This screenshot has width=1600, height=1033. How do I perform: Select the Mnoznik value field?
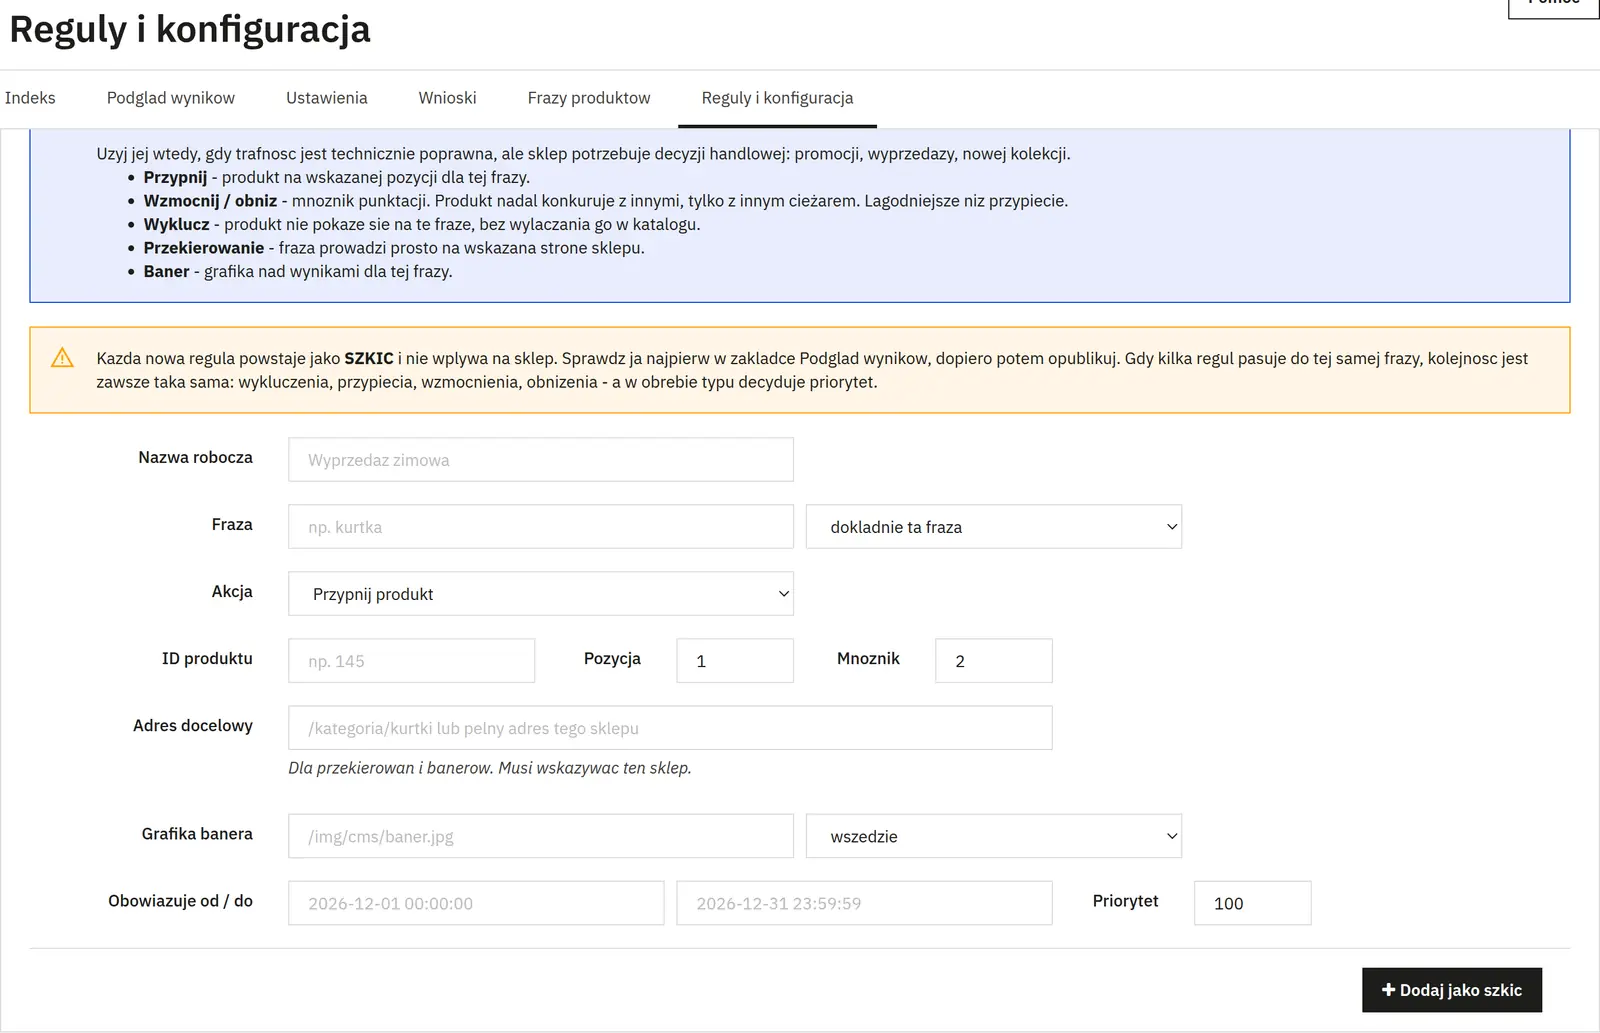click(x=994, y=661)
